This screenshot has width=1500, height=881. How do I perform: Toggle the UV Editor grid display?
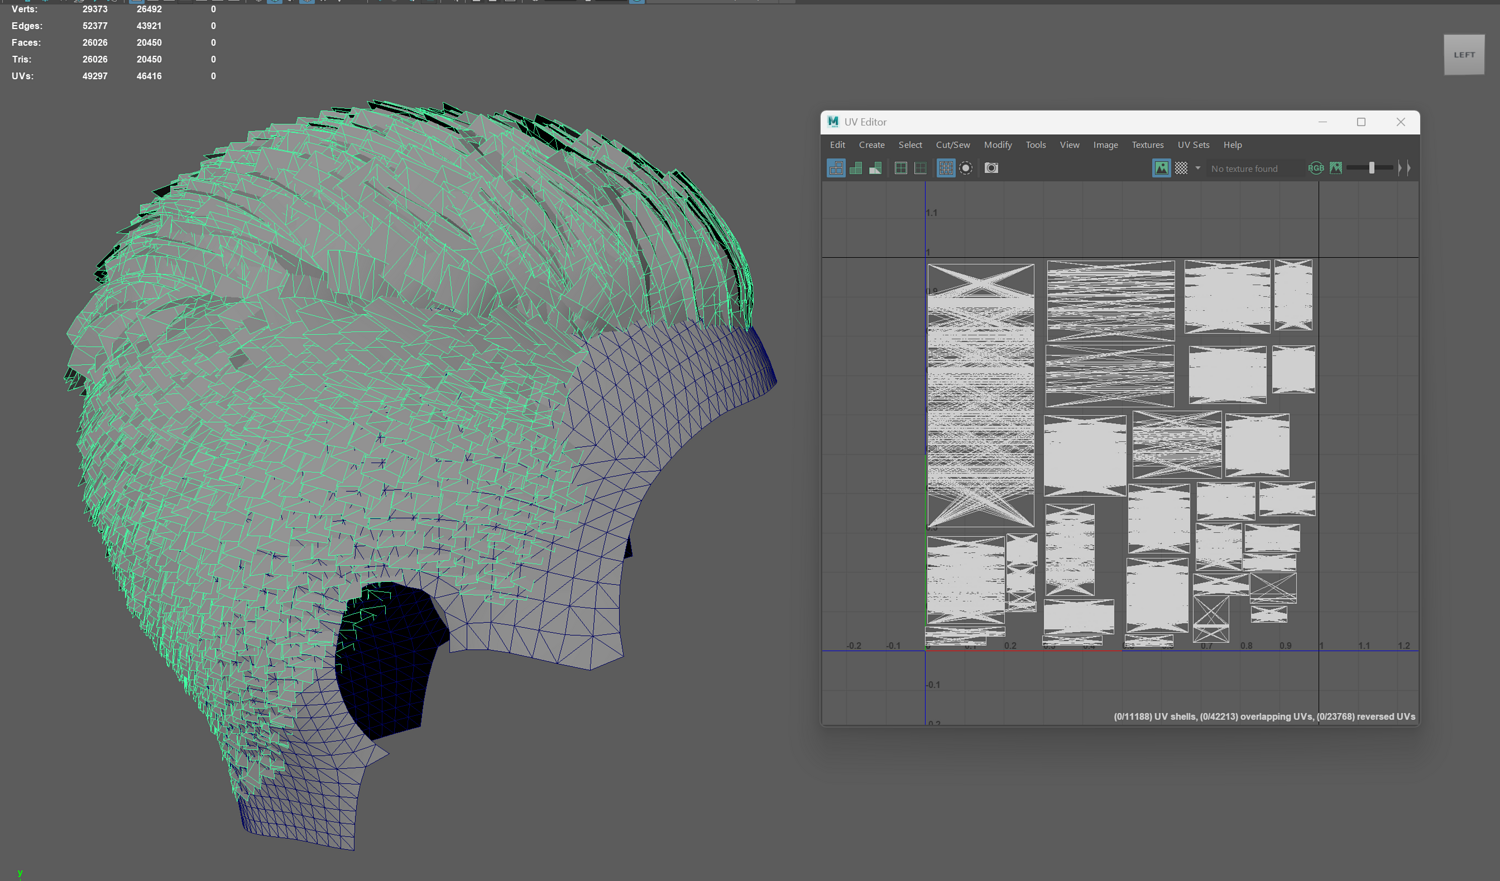[945, 168]
